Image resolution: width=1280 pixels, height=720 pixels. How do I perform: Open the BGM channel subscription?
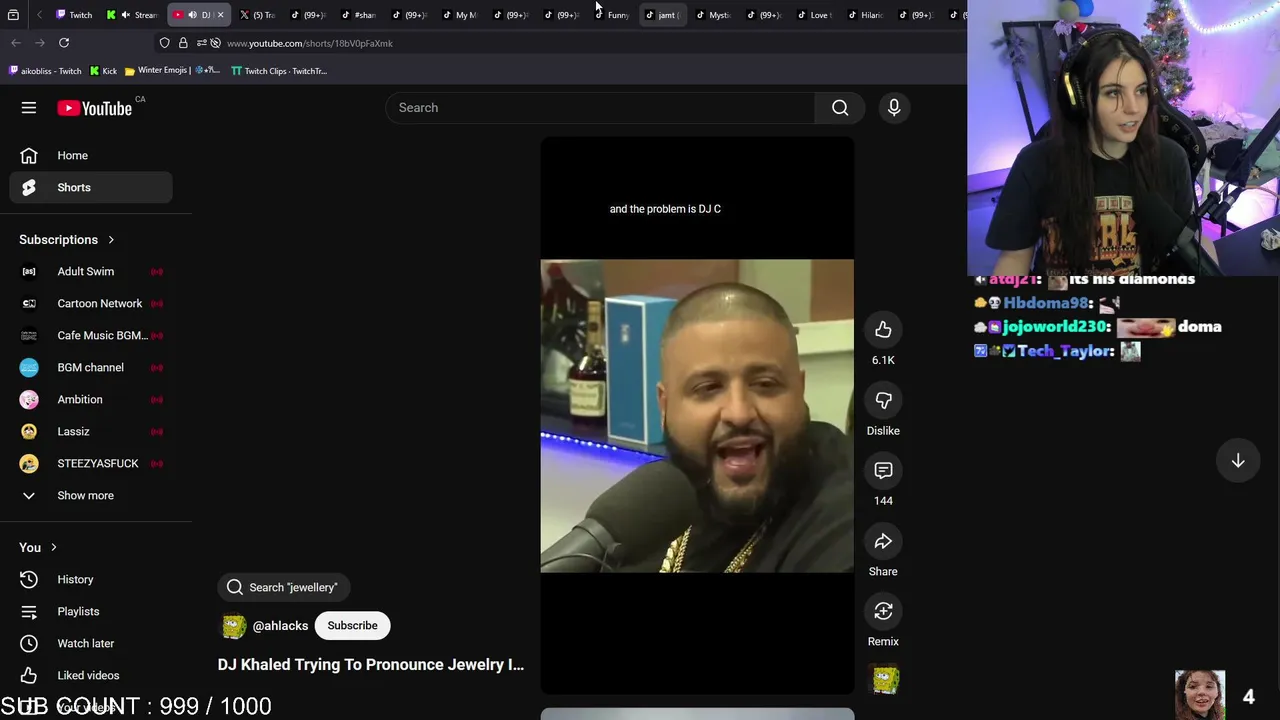click(x=91, y=368)
